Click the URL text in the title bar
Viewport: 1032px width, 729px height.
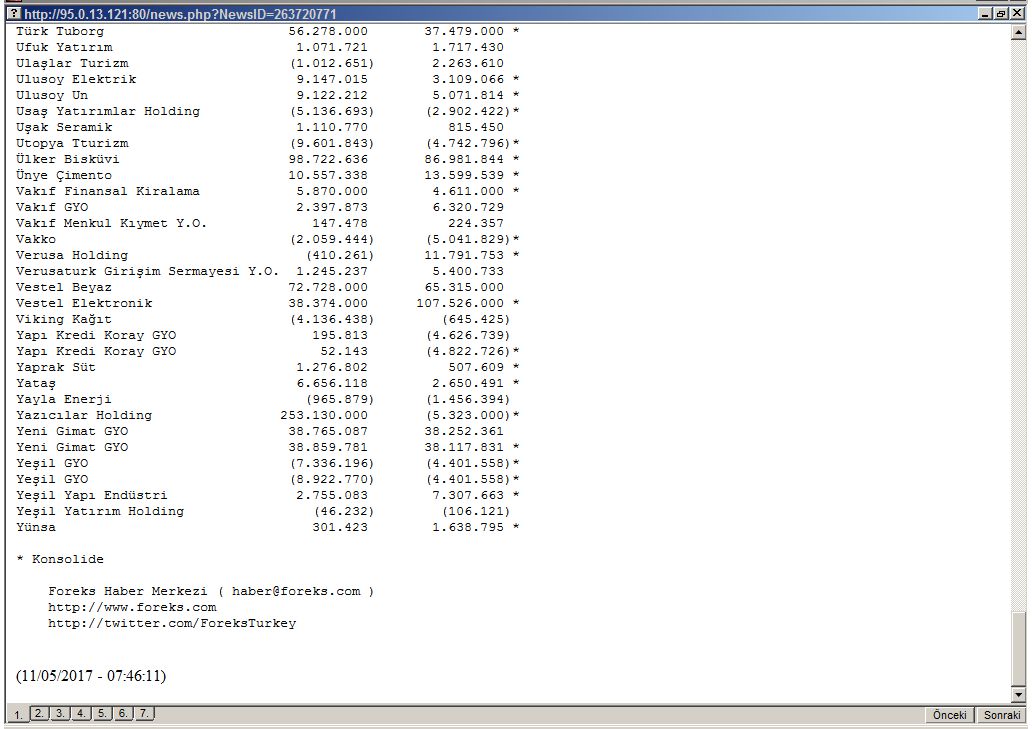pyautogui.click(x=180, y=14)
